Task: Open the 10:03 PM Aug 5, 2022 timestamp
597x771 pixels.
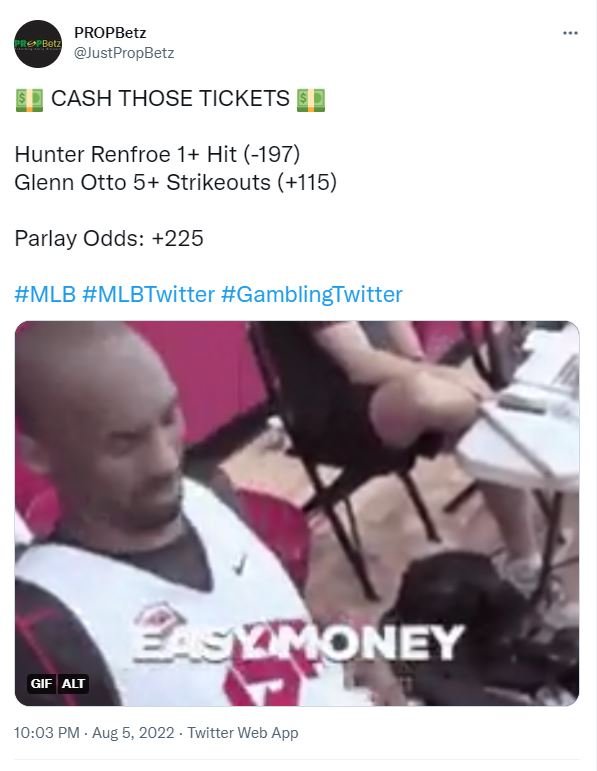Action: pos(94,733)
